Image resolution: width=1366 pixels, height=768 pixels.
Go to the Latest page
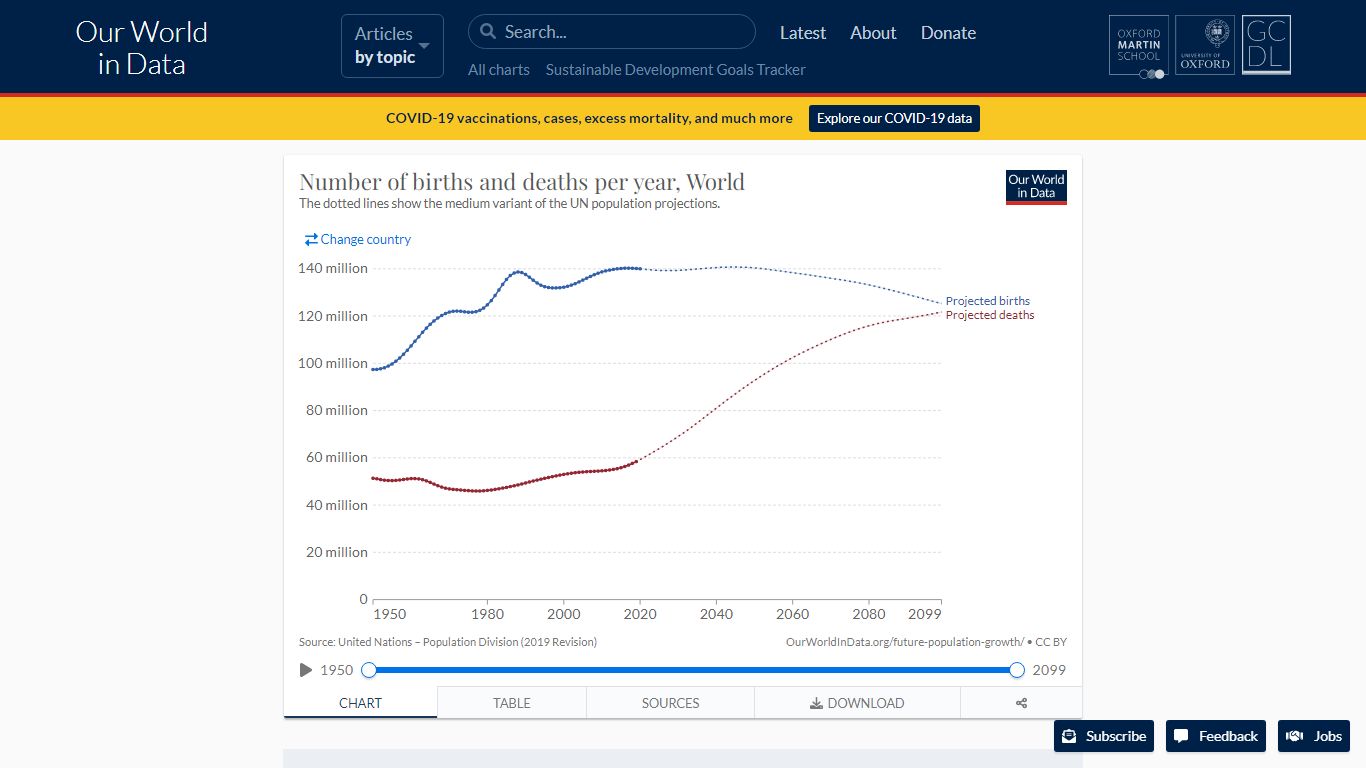(x=803, y=33)
